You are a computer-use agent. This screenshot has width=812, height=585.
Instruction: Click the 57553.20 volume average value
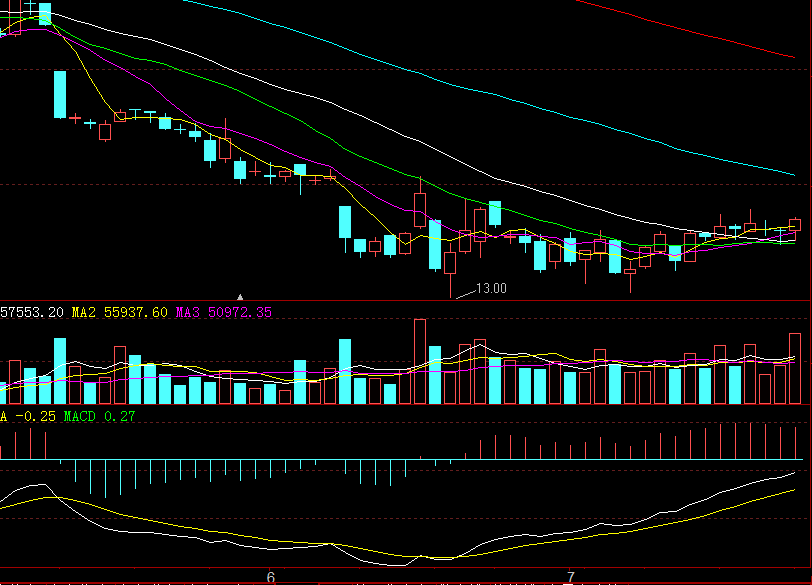32,312
